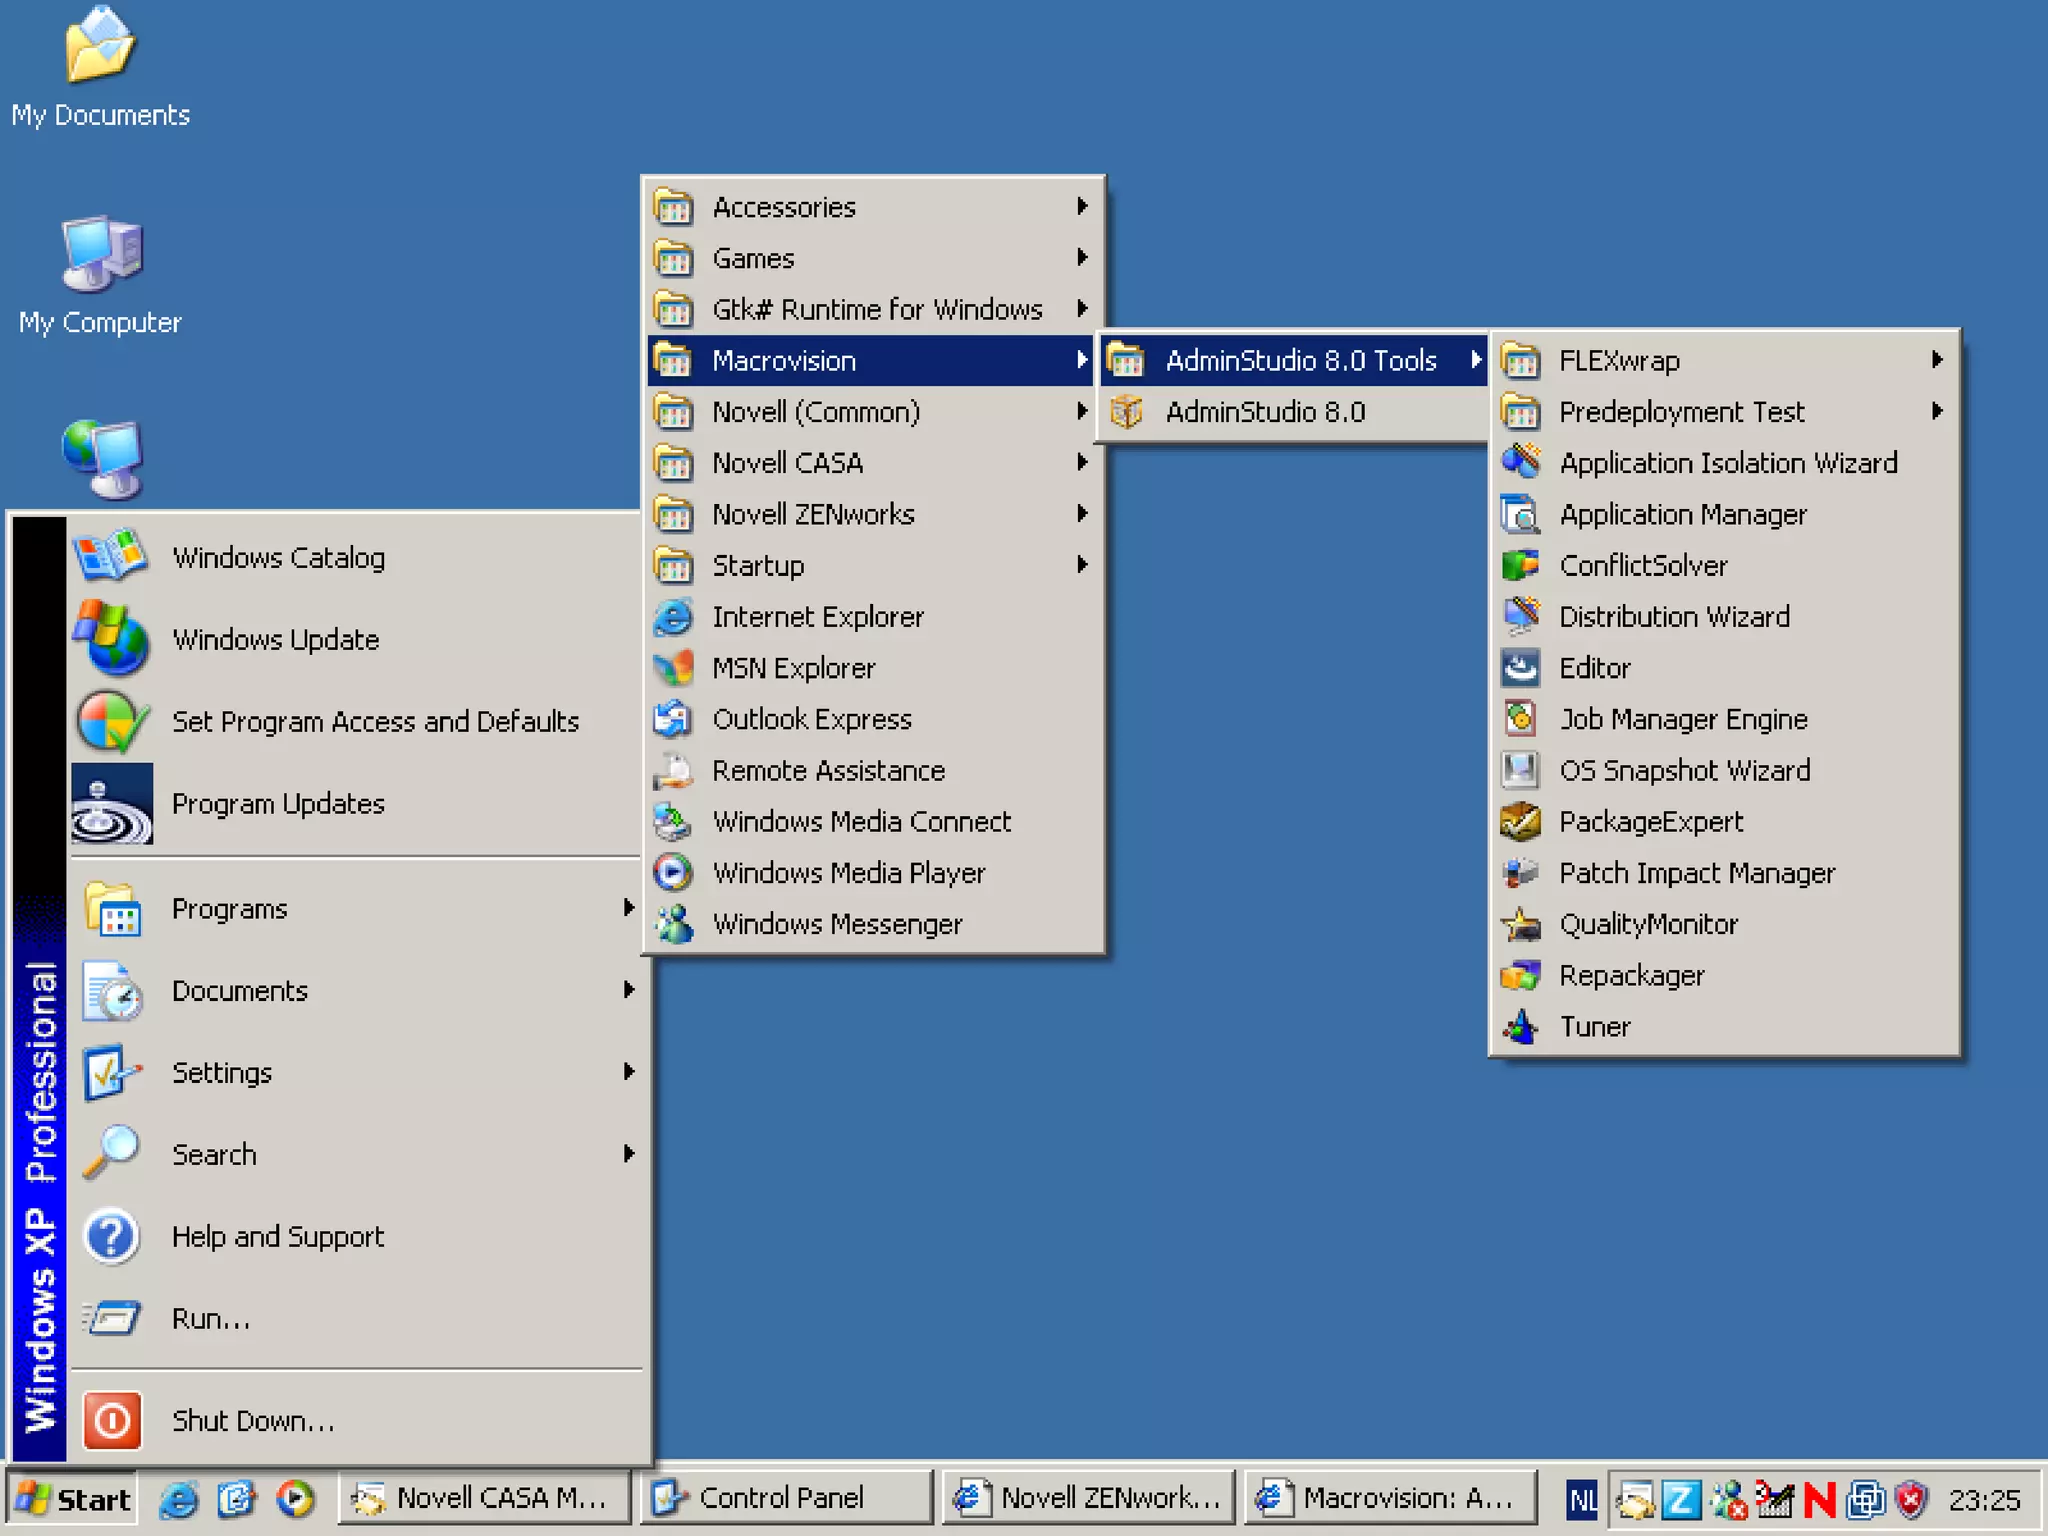Click Internet Explorer icon in Programs menu

coord(673,616)
